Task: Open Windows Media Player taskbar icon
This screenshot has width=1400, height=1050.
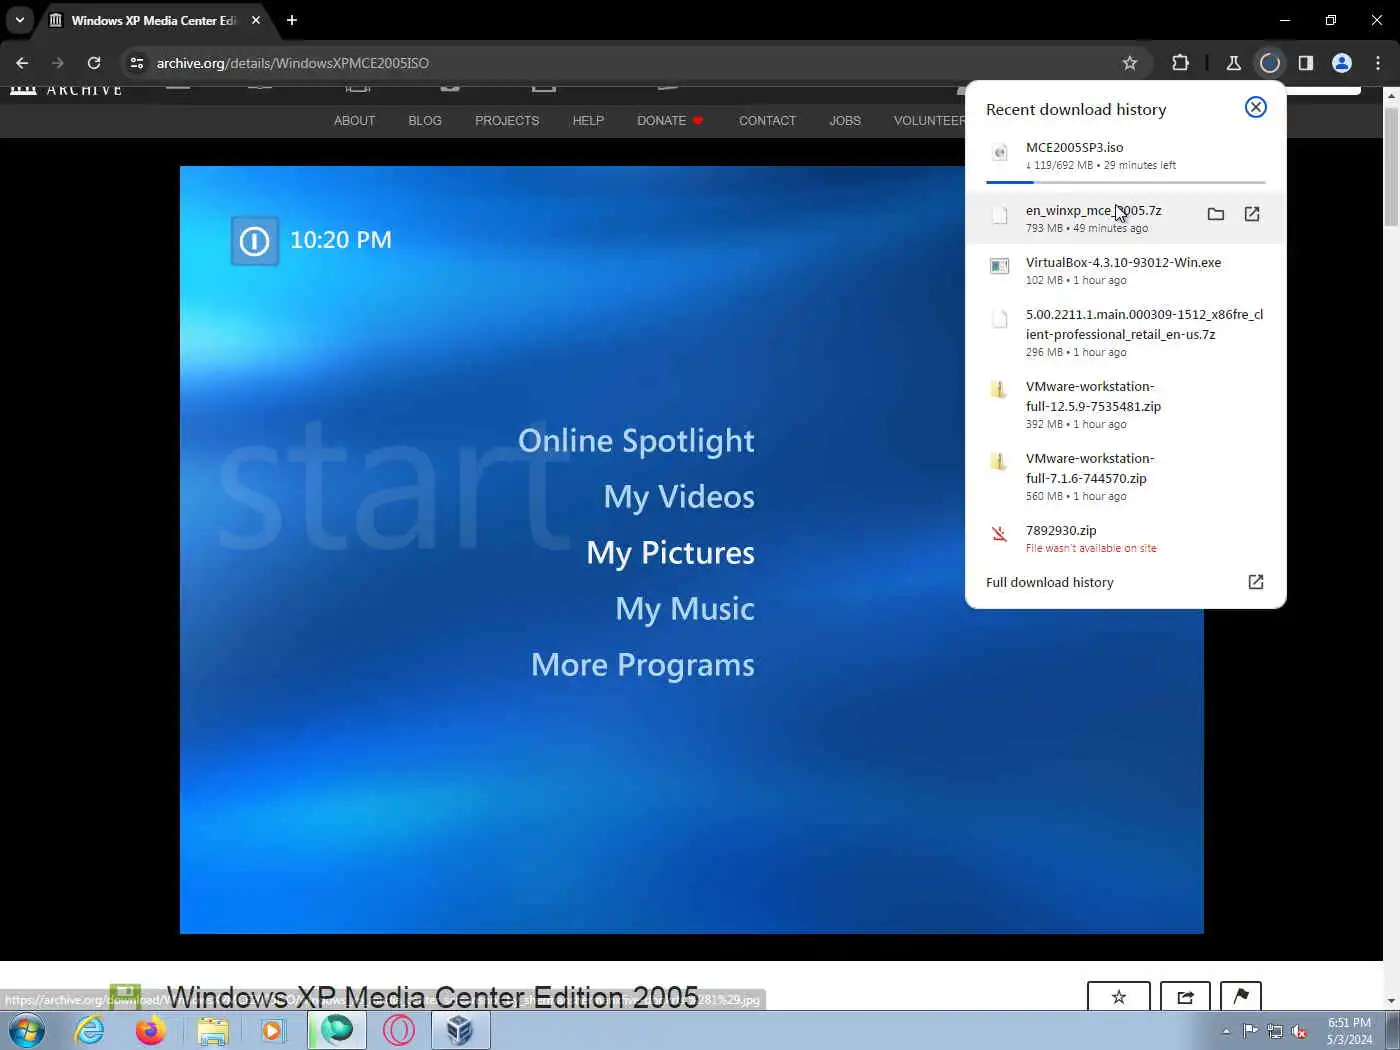Action: pos(272,1030)
